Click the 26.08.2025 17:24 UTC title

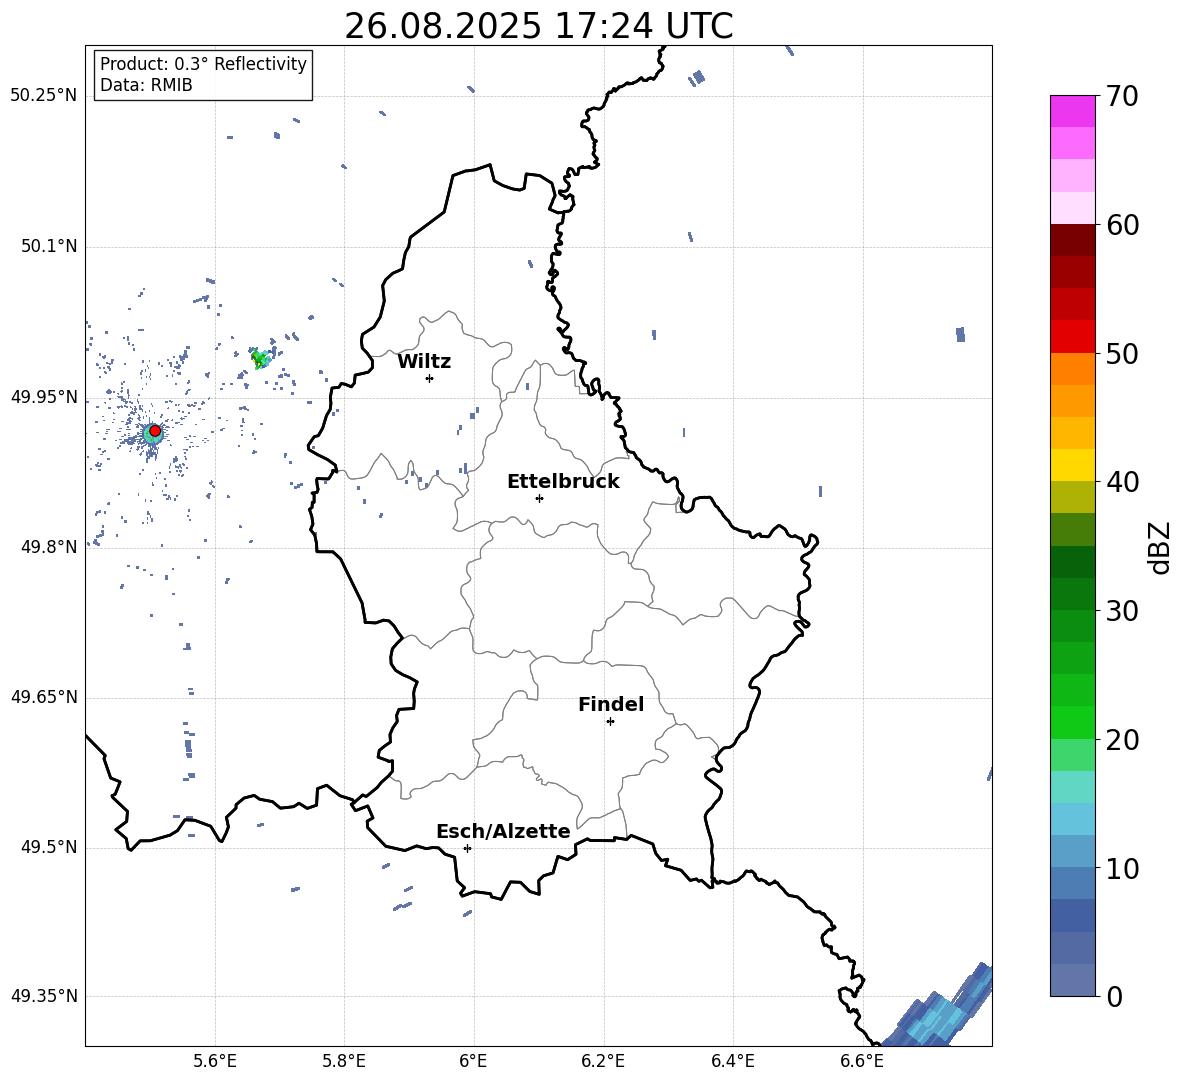pos(538,26)
